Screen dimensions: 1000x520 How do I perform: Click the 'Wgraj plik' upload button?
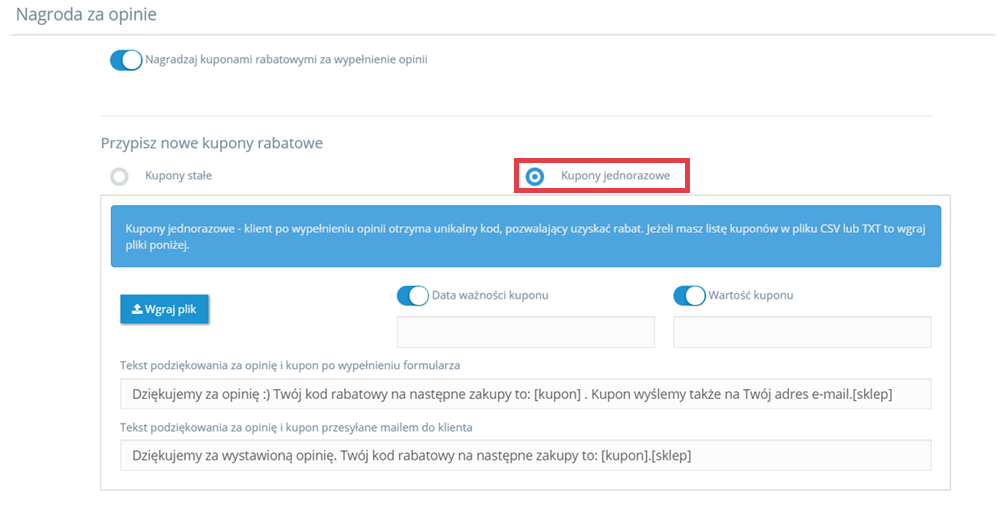point(165,309)
